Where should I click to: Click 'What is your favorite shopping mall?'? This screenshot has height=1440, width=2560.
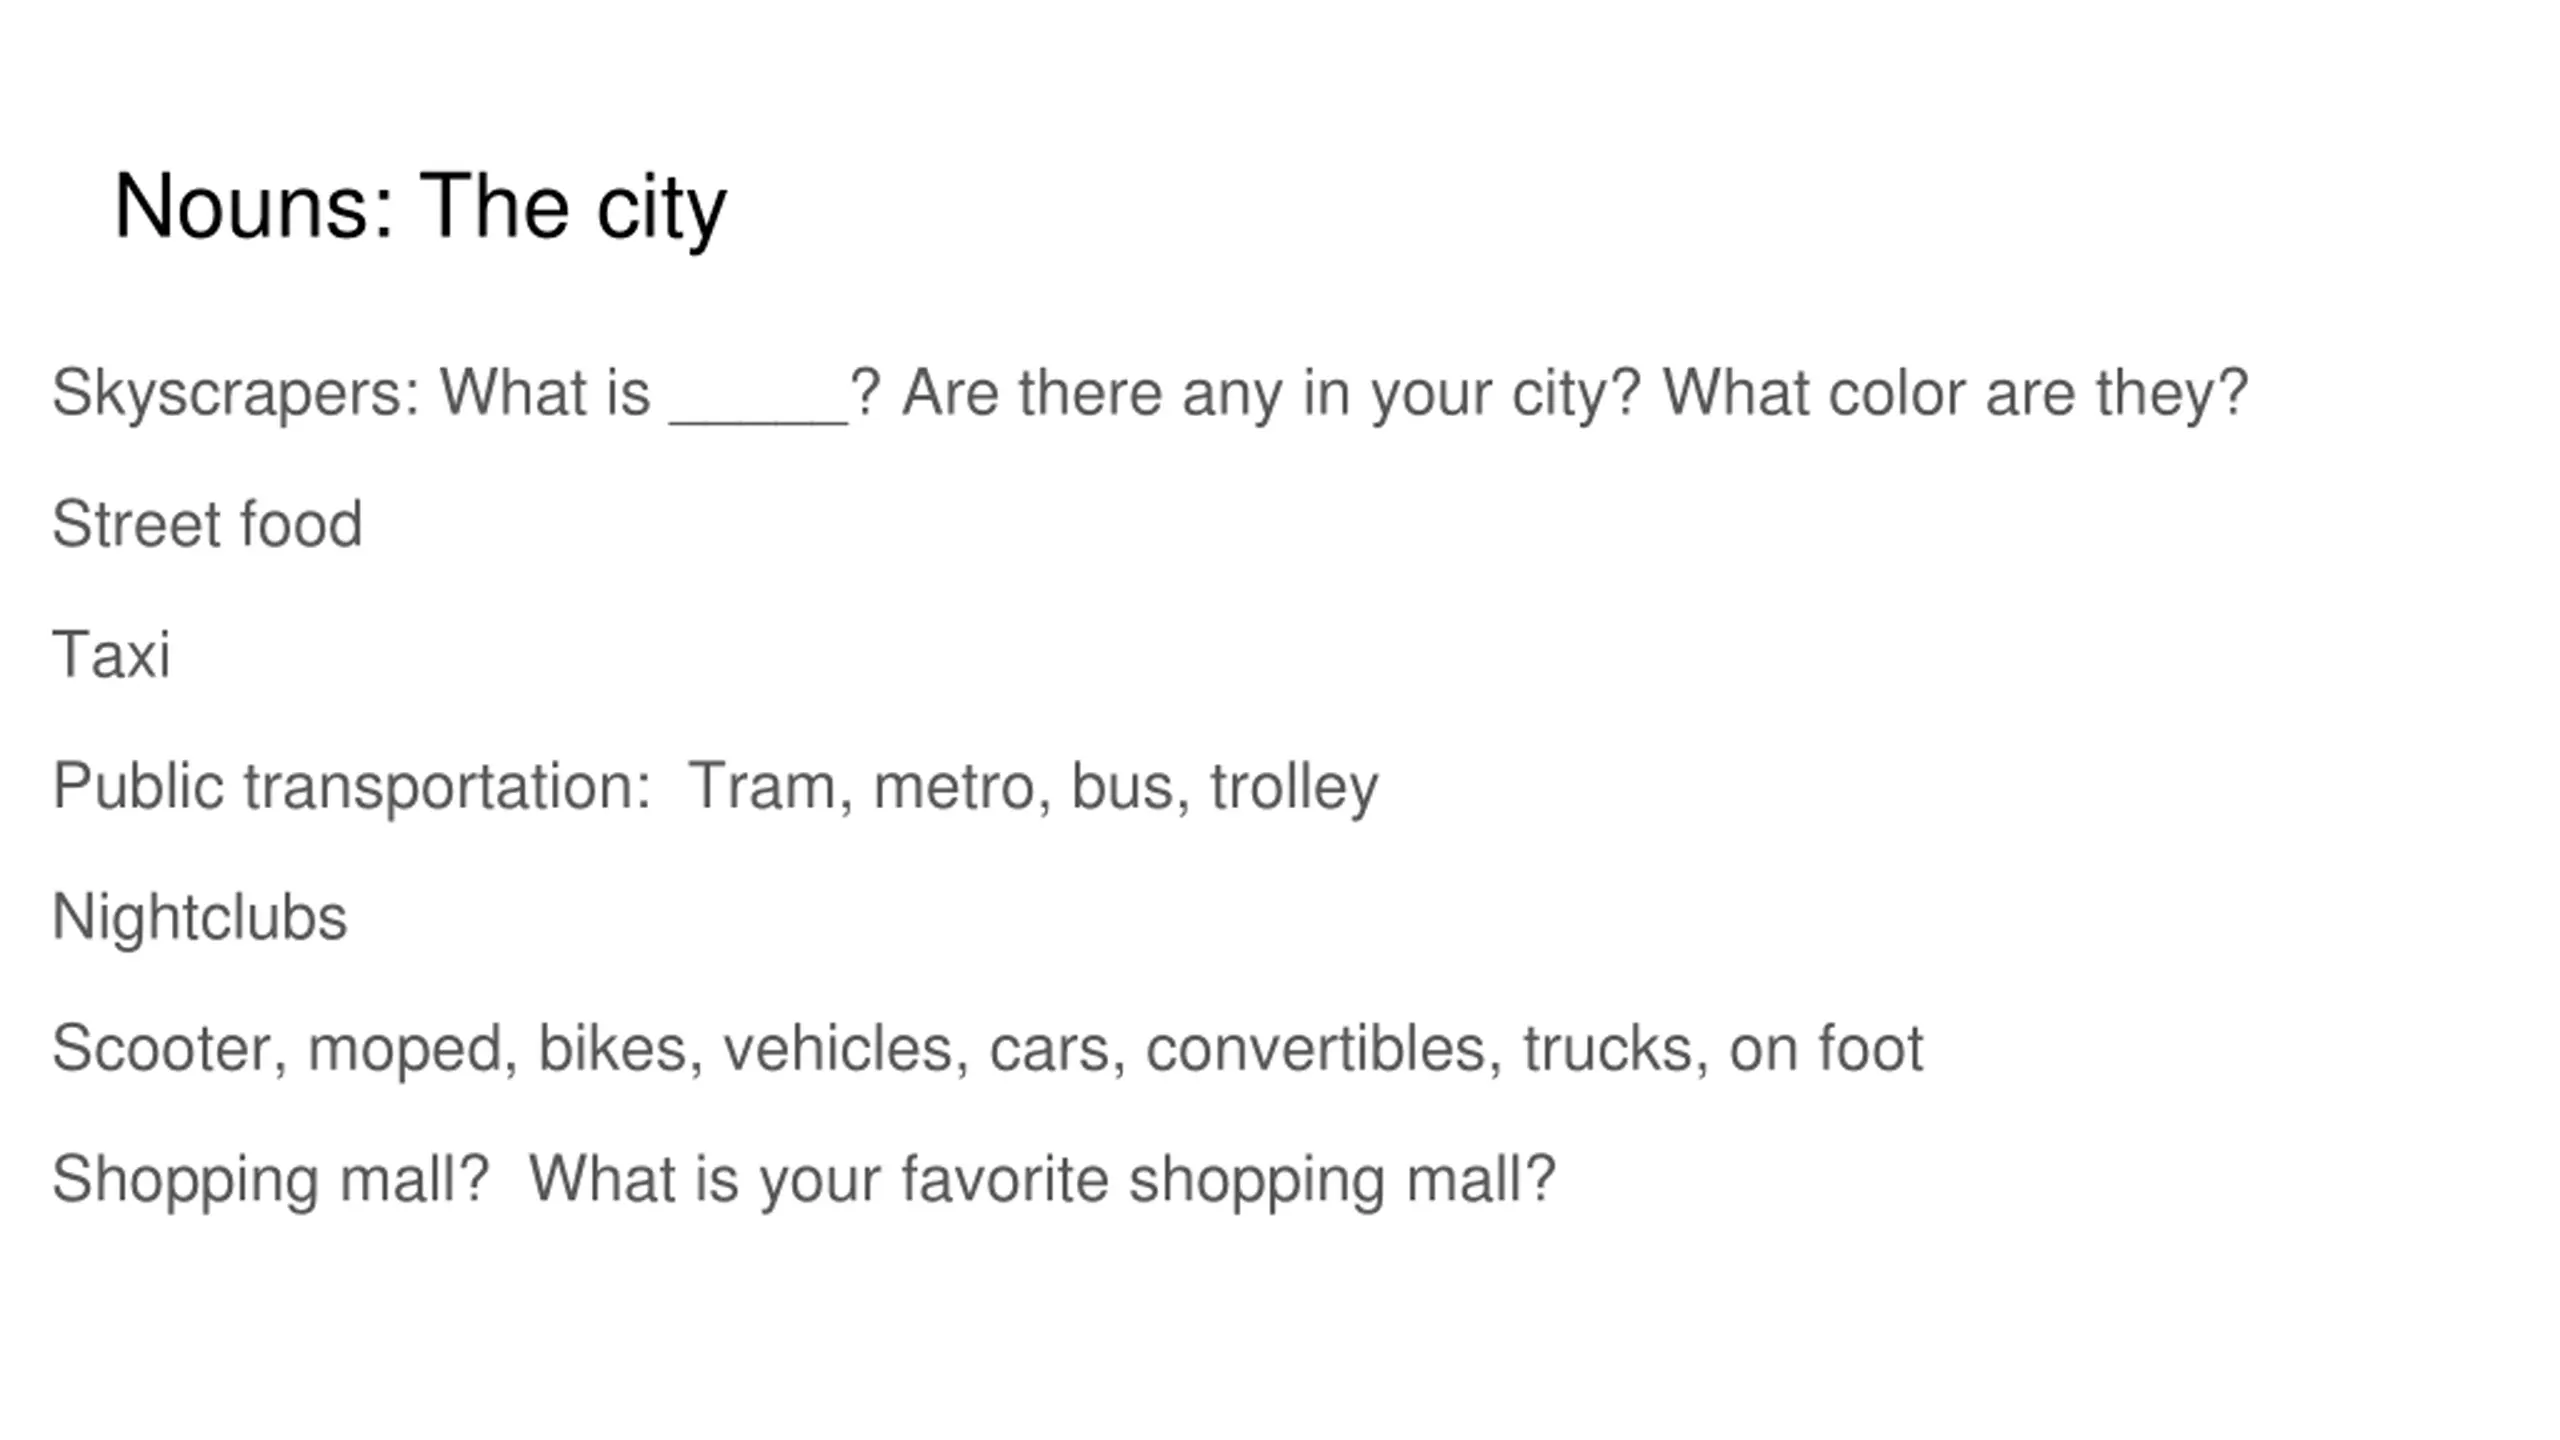click(x=1042, y=1180)
